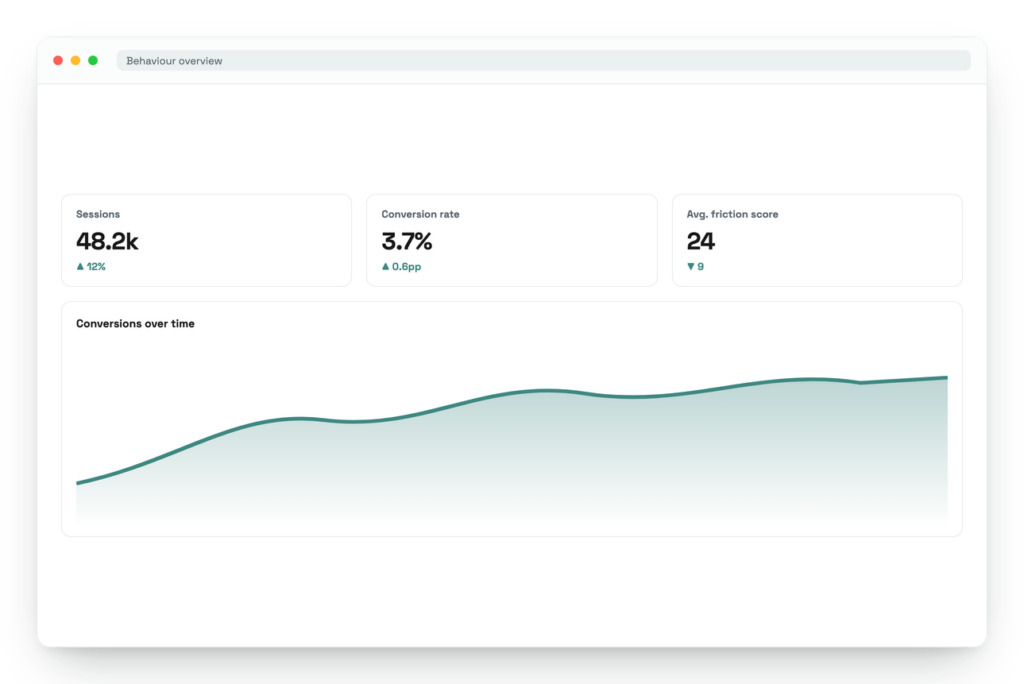Click the red close window button
The width and height of the screenshot is (1024, 684).
tap(58, 61)
